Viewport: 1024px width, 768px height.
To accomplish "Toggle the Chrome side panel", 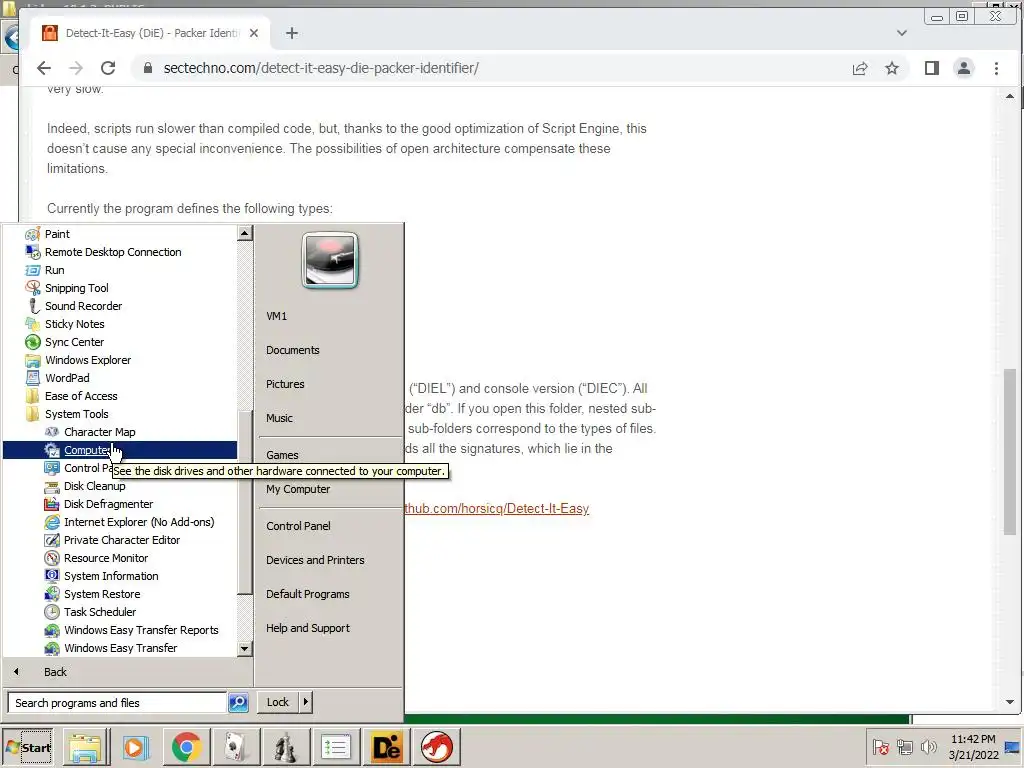I will [x=932, y=68].
